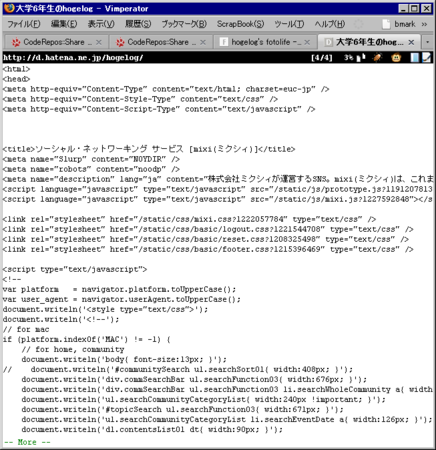This screenshot has height=450, width=436.
Task: Open the 編集(E) menu
Action: (x=64, y=24)
